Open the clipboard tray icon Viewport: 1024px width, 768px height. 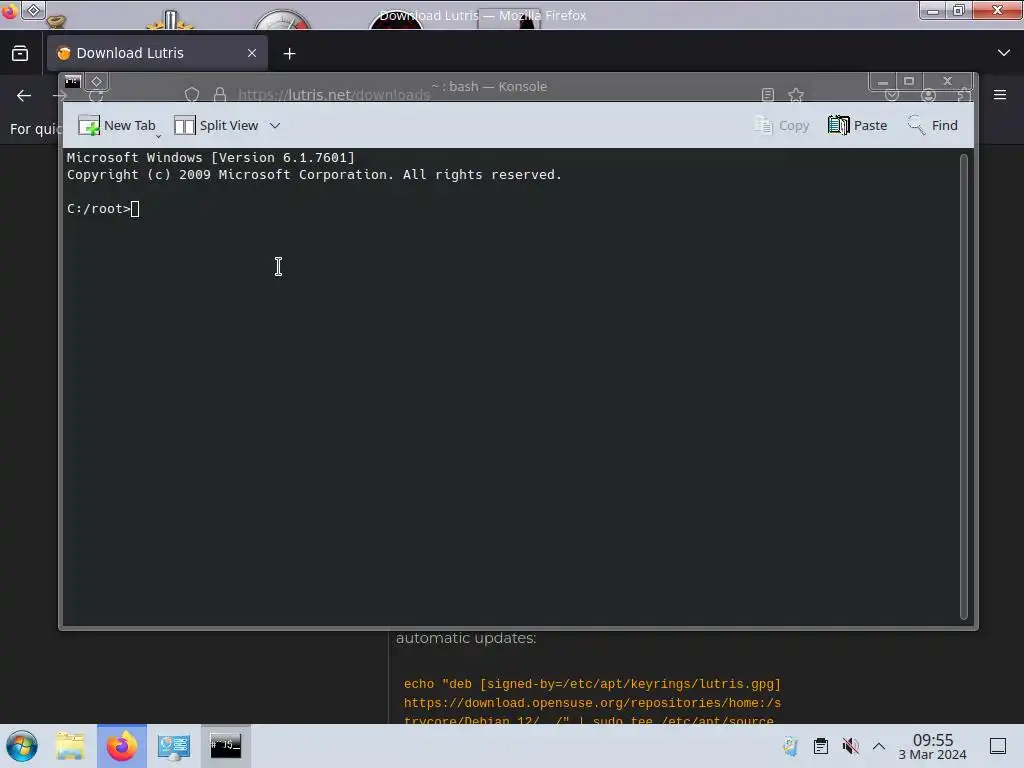[x=821, y=746]
